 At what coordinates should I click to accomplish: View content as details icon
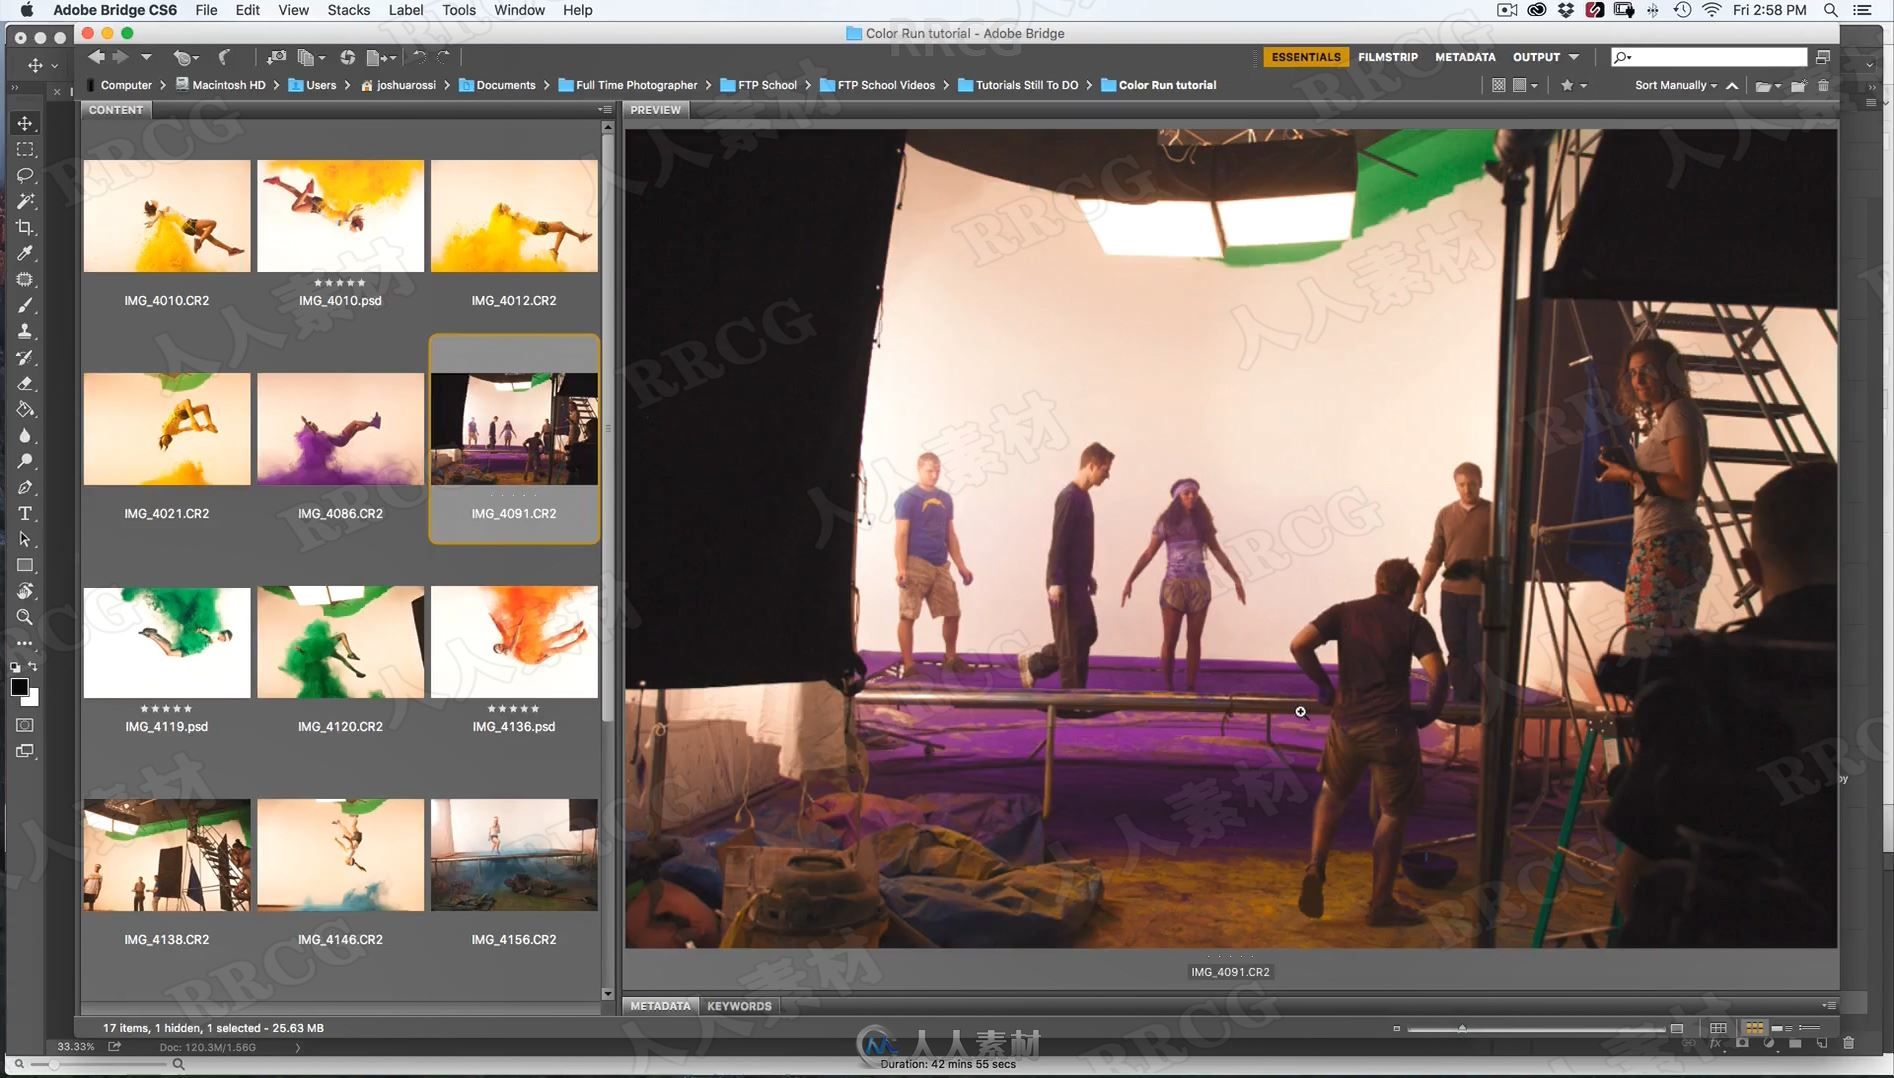pos(1782,1028)
